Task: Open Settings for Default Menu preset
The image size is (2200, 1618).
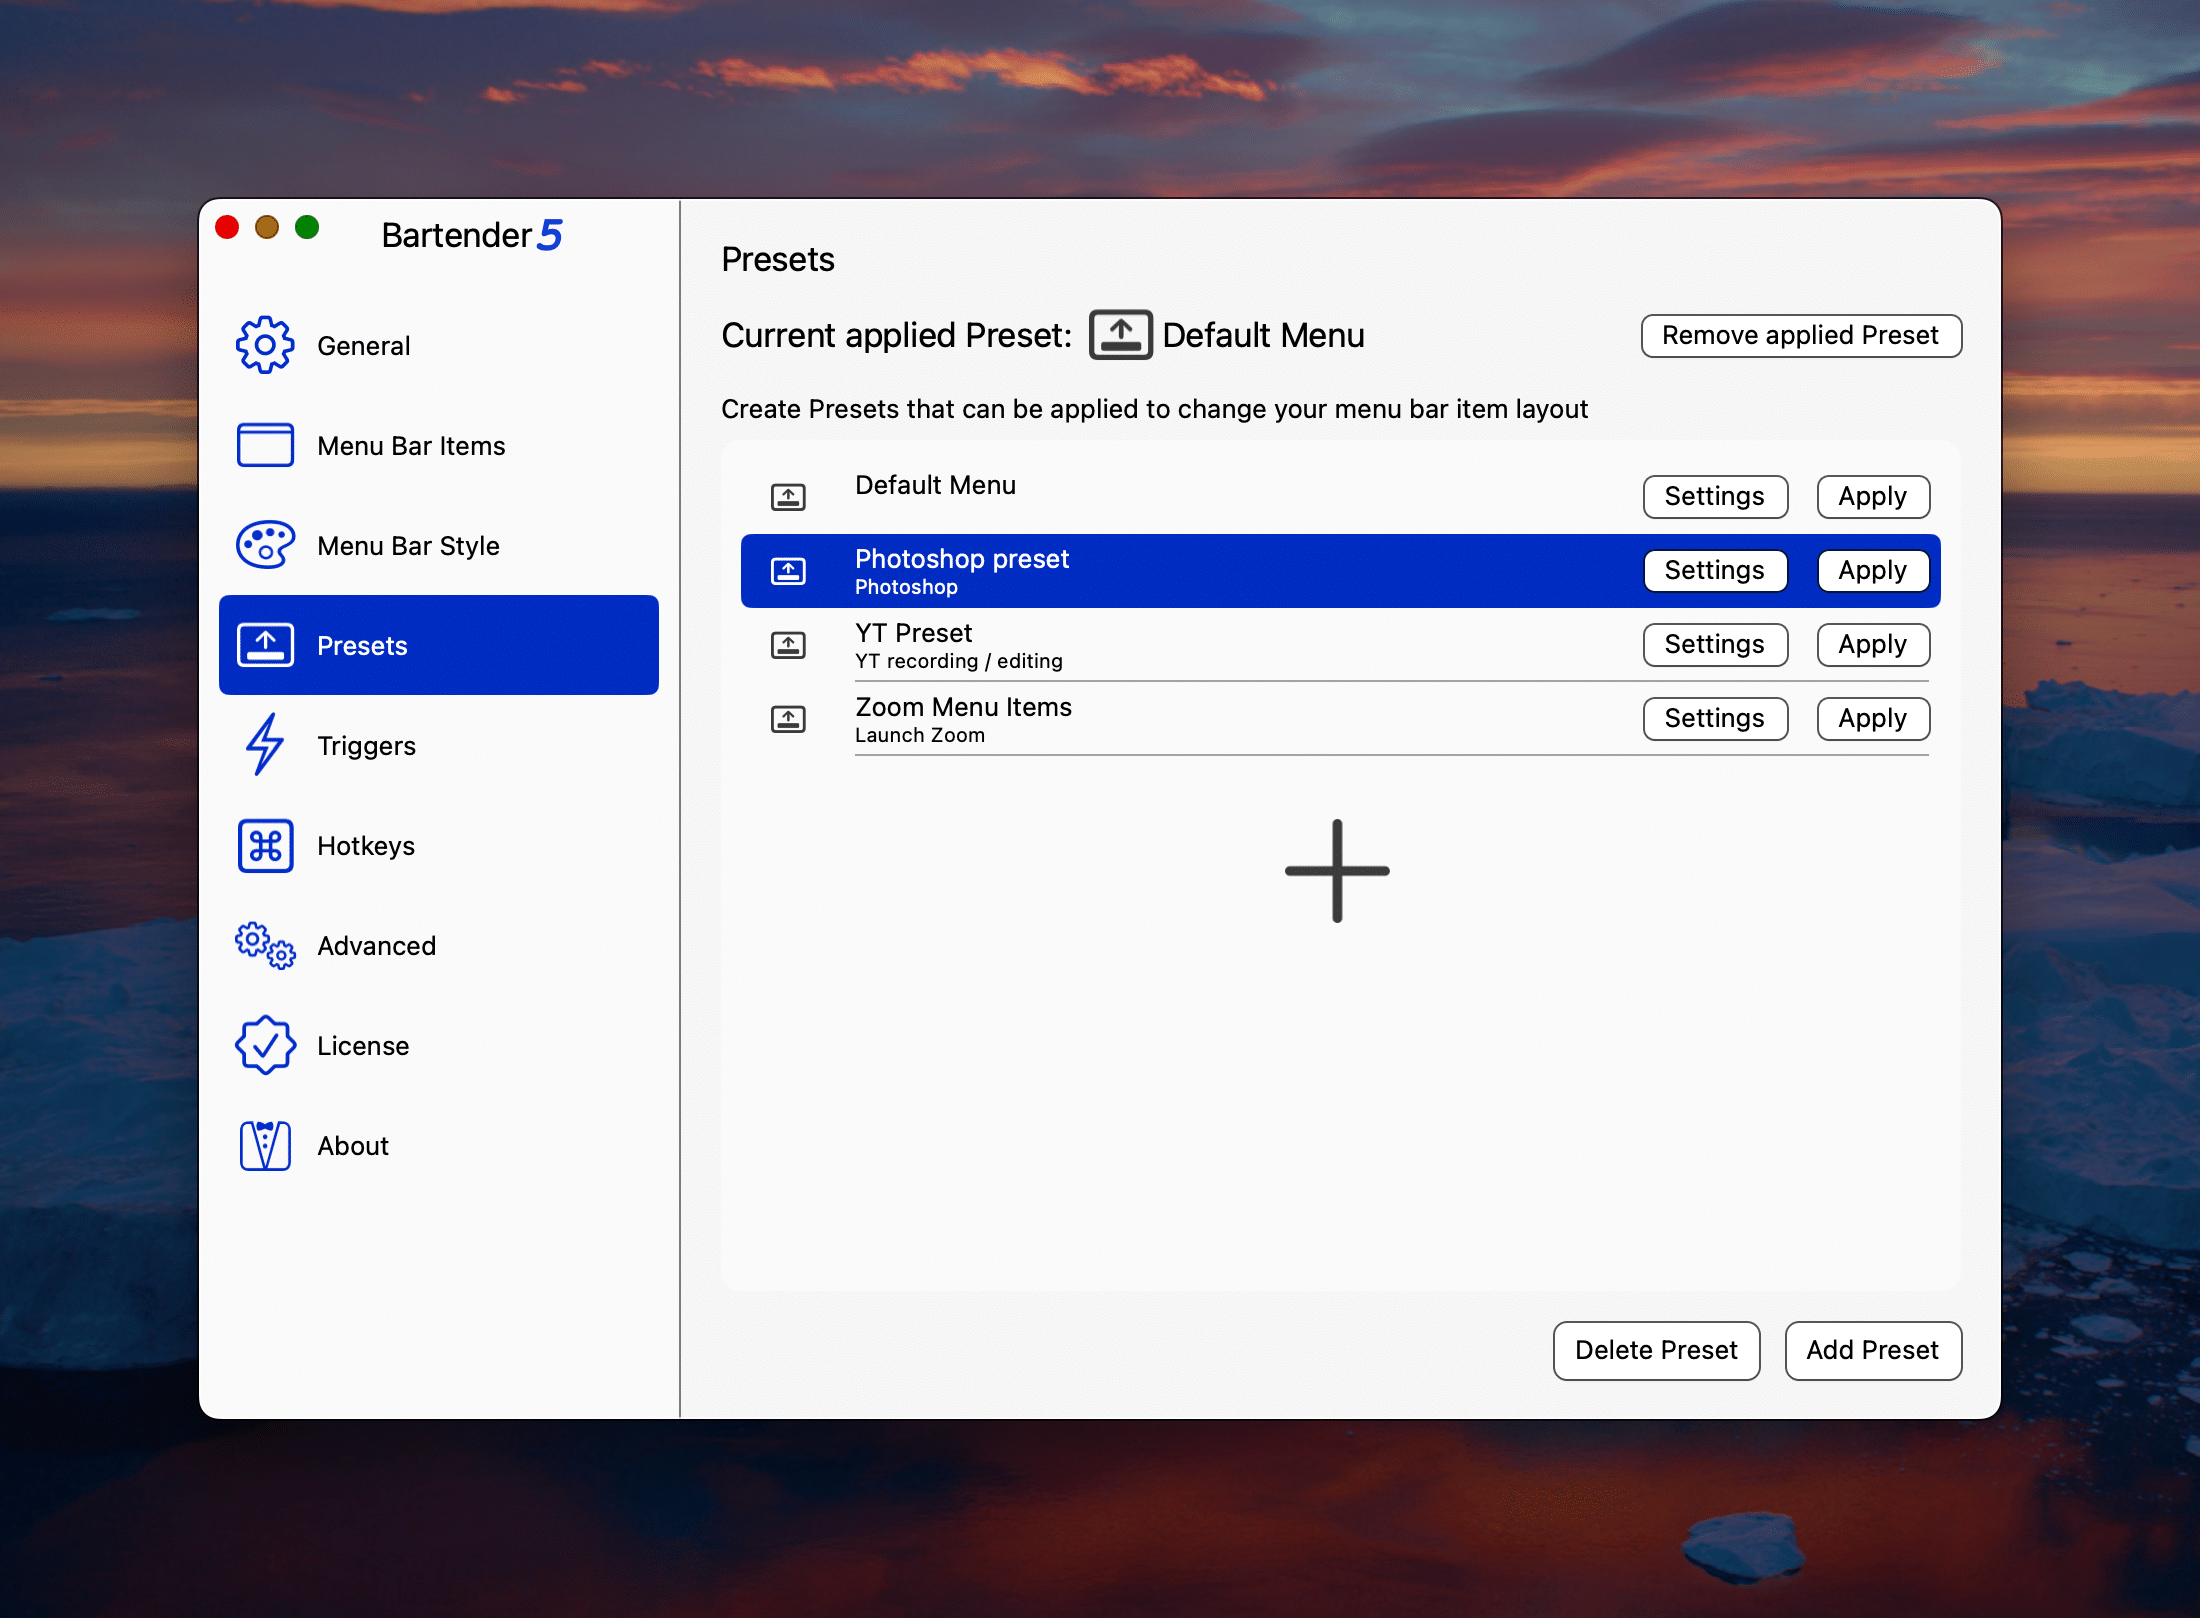Action: (1714, 496)
